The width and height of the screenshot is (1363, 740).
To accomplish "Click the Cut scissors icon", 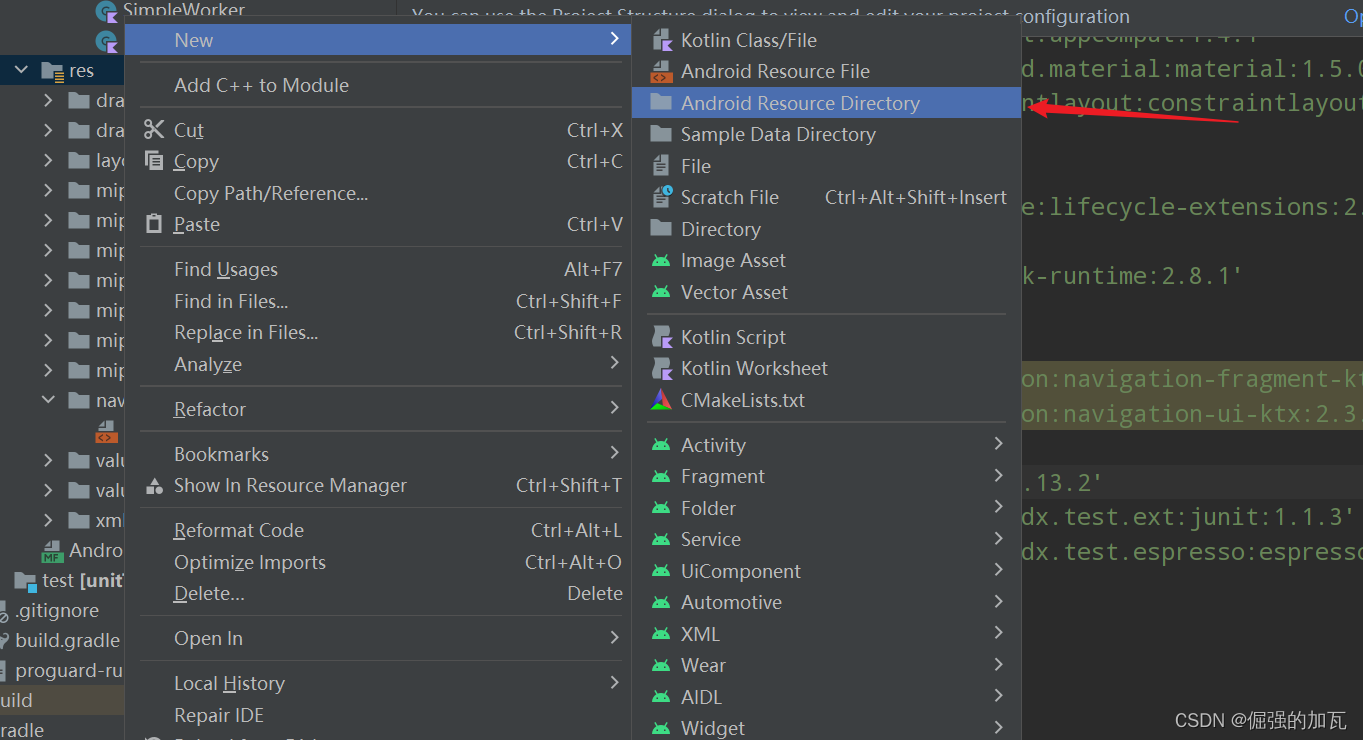I will [x=154, y=129].
